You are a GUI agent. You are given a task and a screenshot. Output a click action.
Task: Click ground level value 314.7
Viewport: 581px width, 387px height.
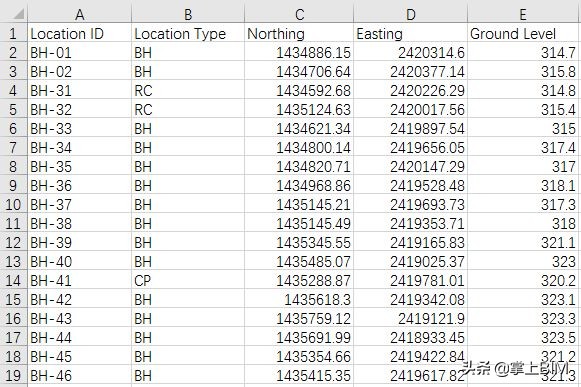(524, 52)
